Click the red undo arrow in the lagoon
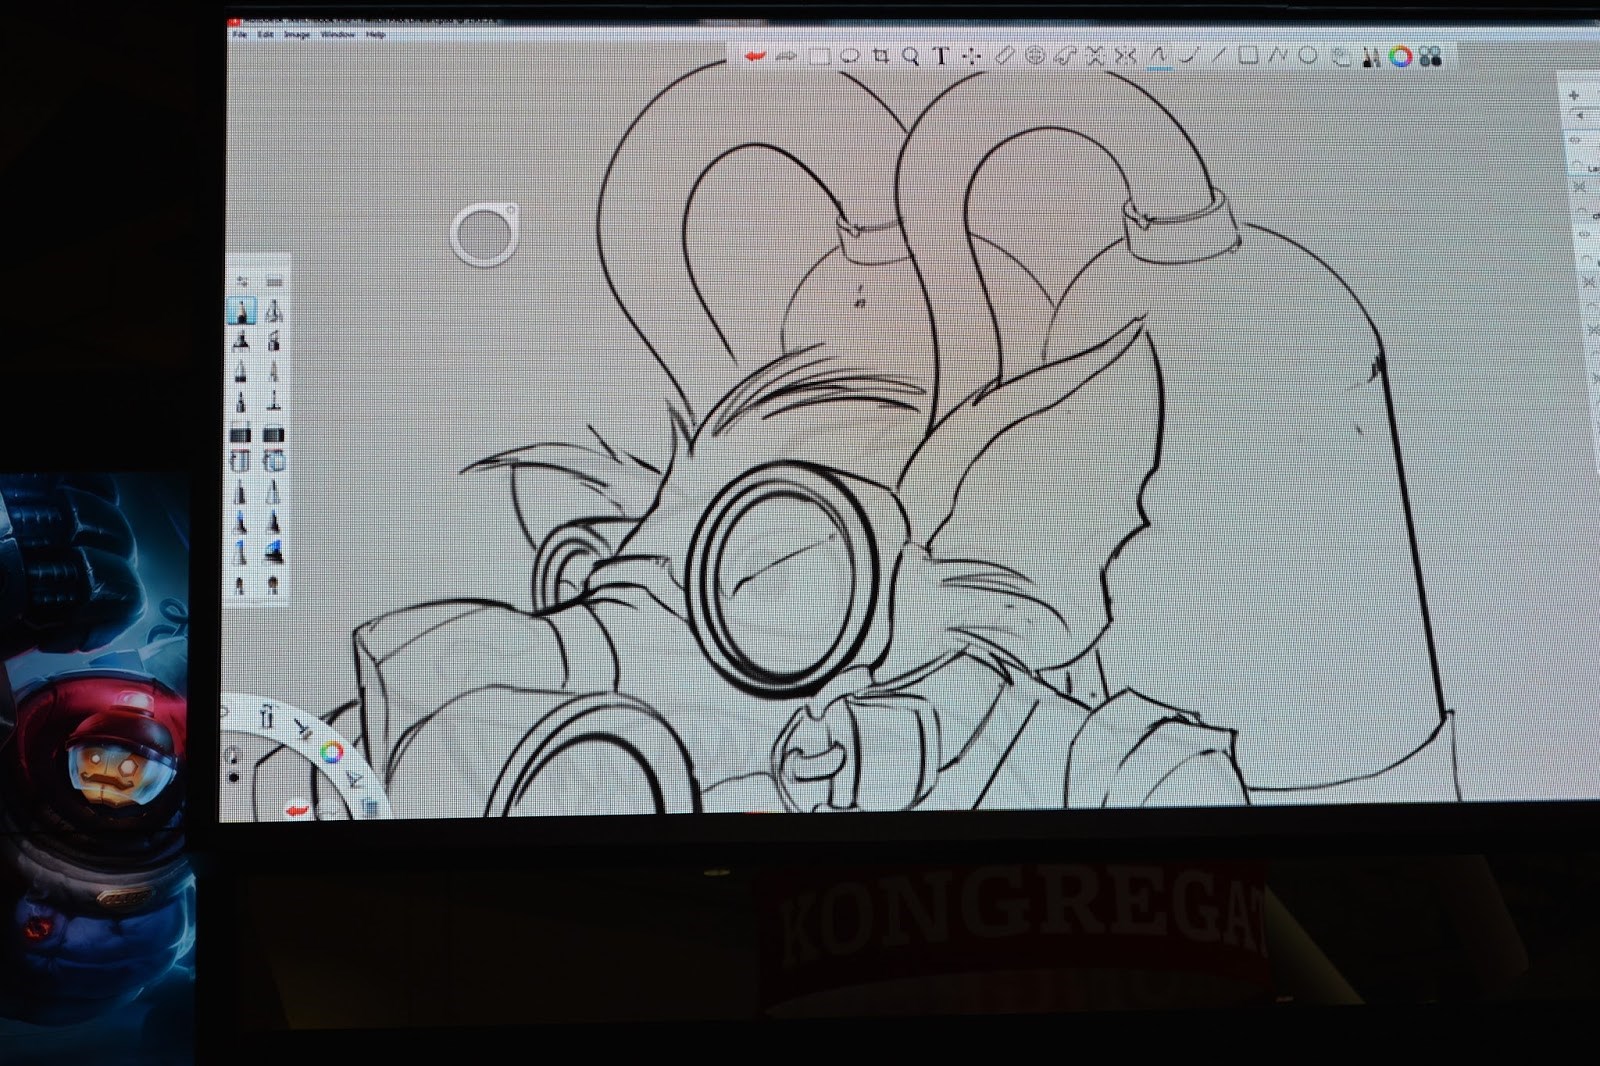1600x1066 pixels. 296,809
